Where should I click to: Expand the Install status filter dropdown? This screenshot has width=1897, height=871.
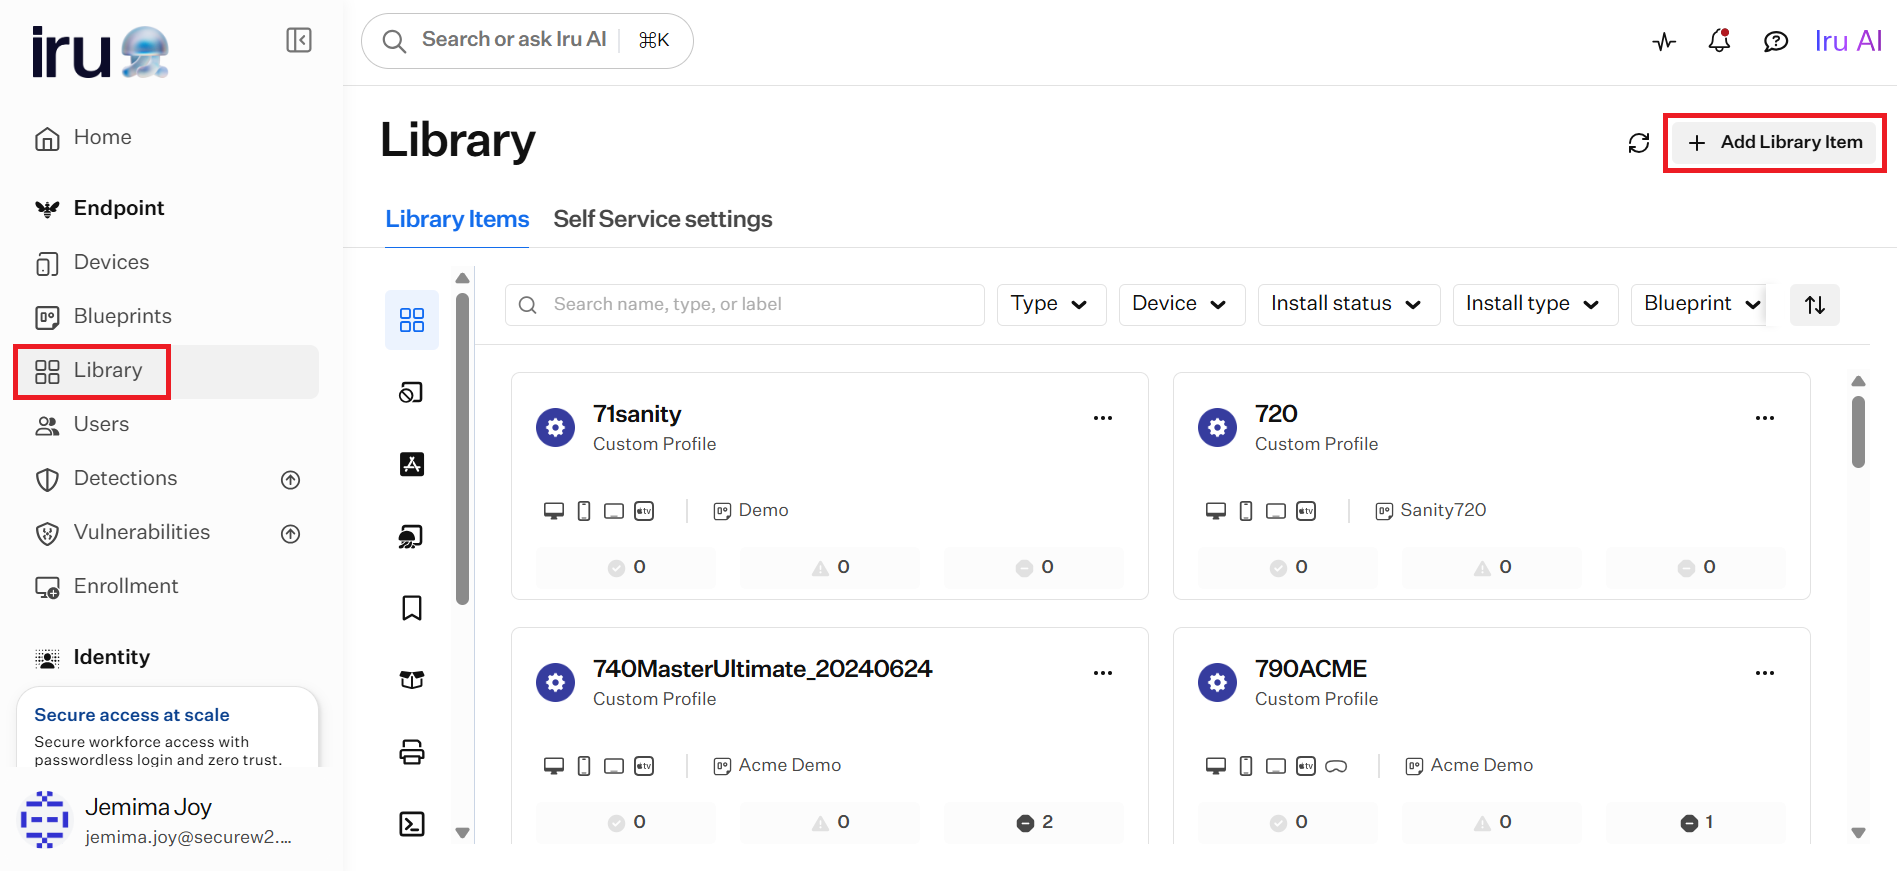point(1348,304)
